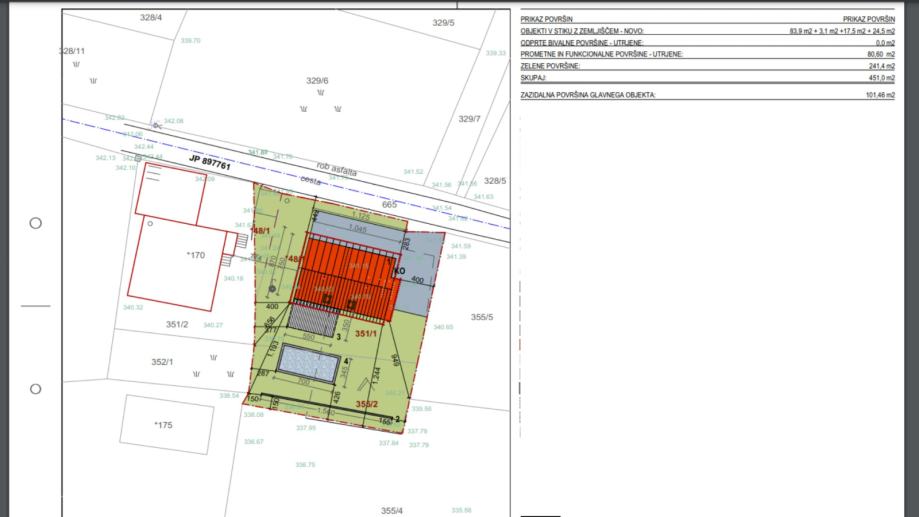
Task: Click parcel label 351/1 on plot
Action: point(366,334)
